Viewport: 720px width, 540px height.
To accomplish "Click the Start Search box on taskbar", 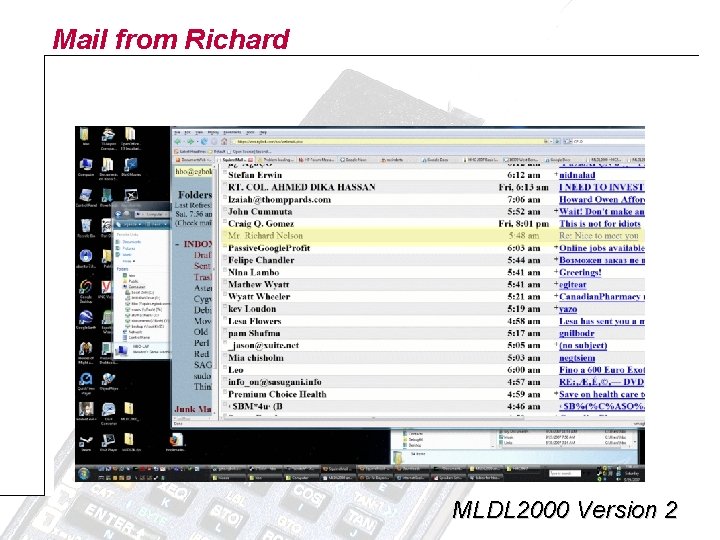I will coord(565,473).
